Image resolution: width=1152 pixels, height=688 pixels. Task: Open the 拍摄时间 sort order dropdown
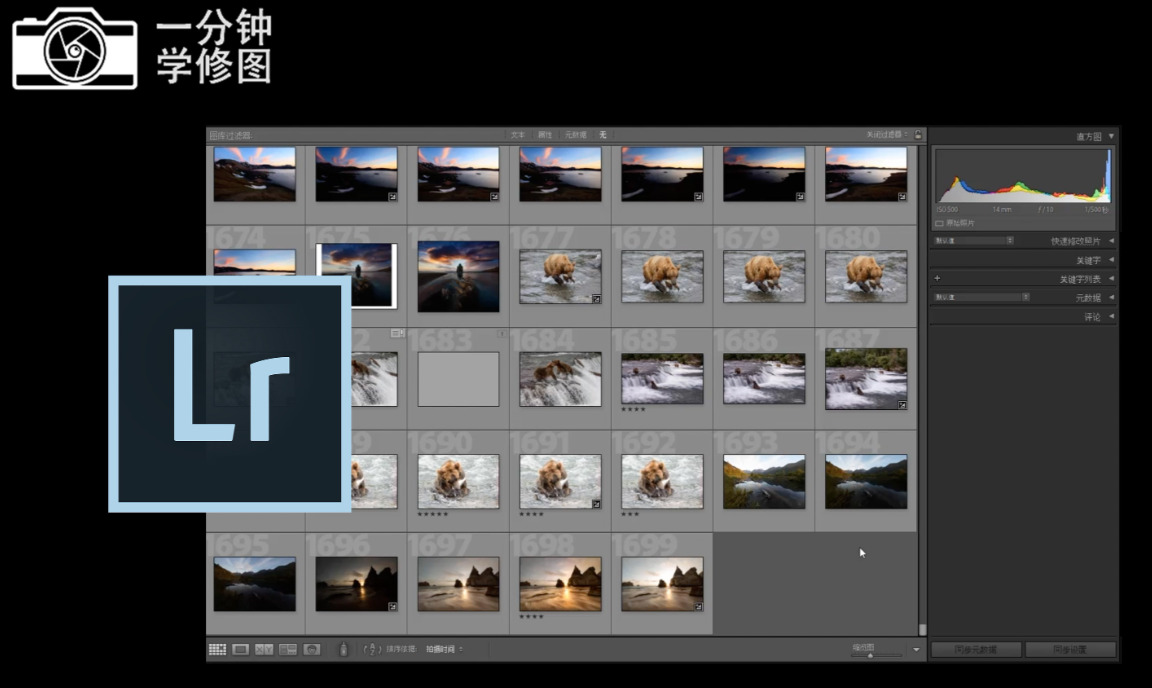tap(443, 650)
